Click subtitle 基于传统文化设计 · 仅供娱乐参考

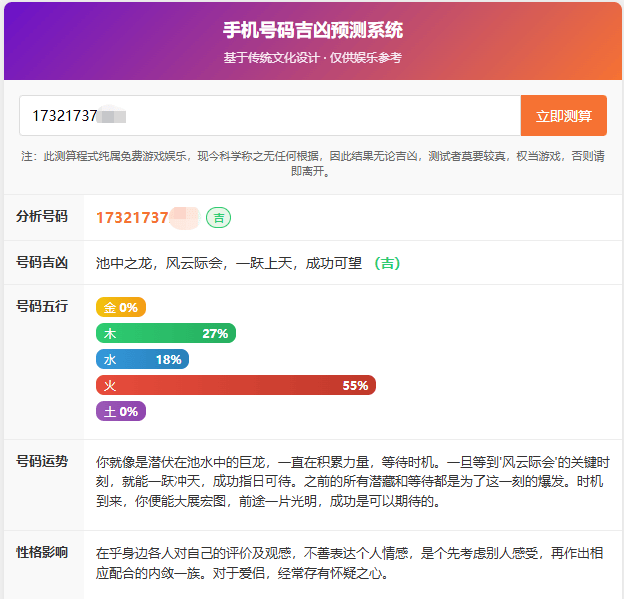tap(313, 58)
